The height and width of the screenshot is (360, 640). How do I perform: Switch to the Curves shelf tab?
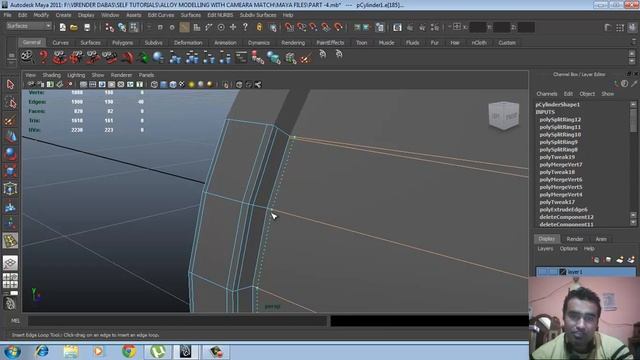60,43
